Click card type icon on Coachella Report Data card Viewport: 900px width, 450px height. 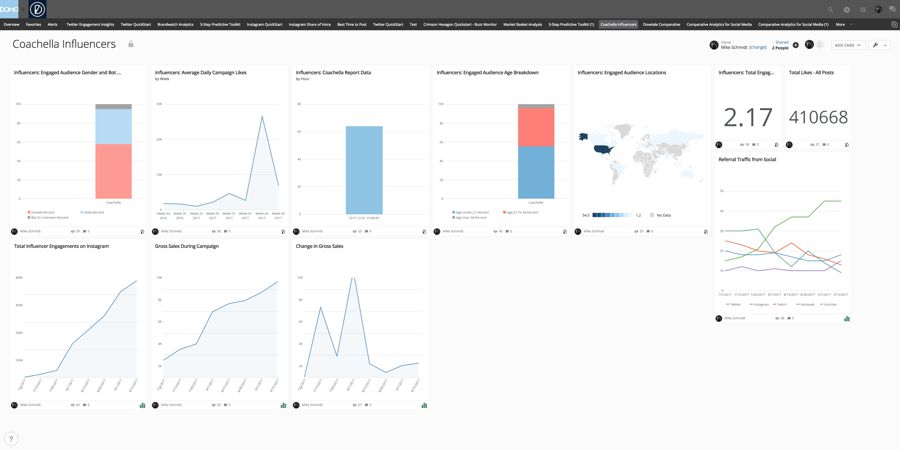tap(424, 231)
